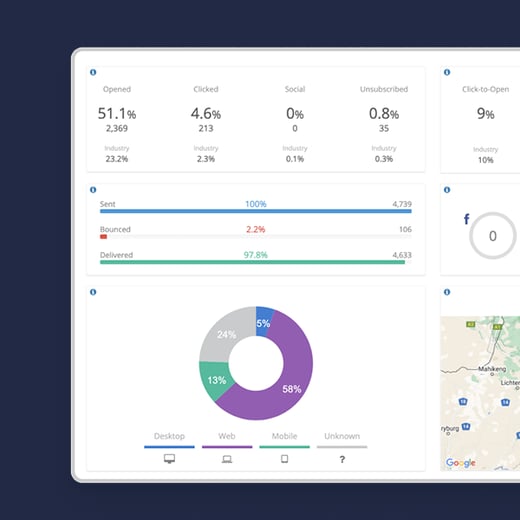The height and width of the screenshot is (520, 520).
Task: Click the Google logo on the map
Action: [x=461, y=463]
